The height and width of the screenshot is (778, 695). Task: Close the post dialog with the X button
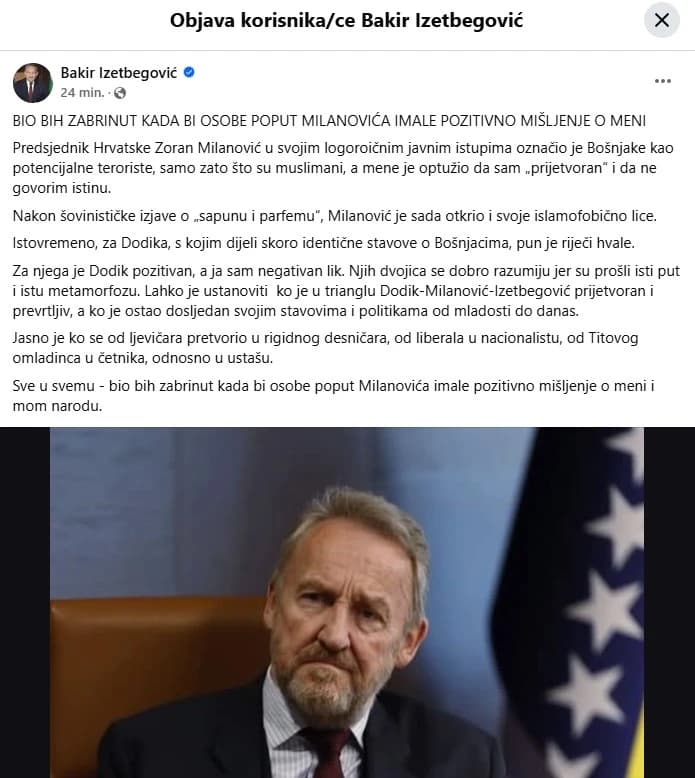click(662, 20)
